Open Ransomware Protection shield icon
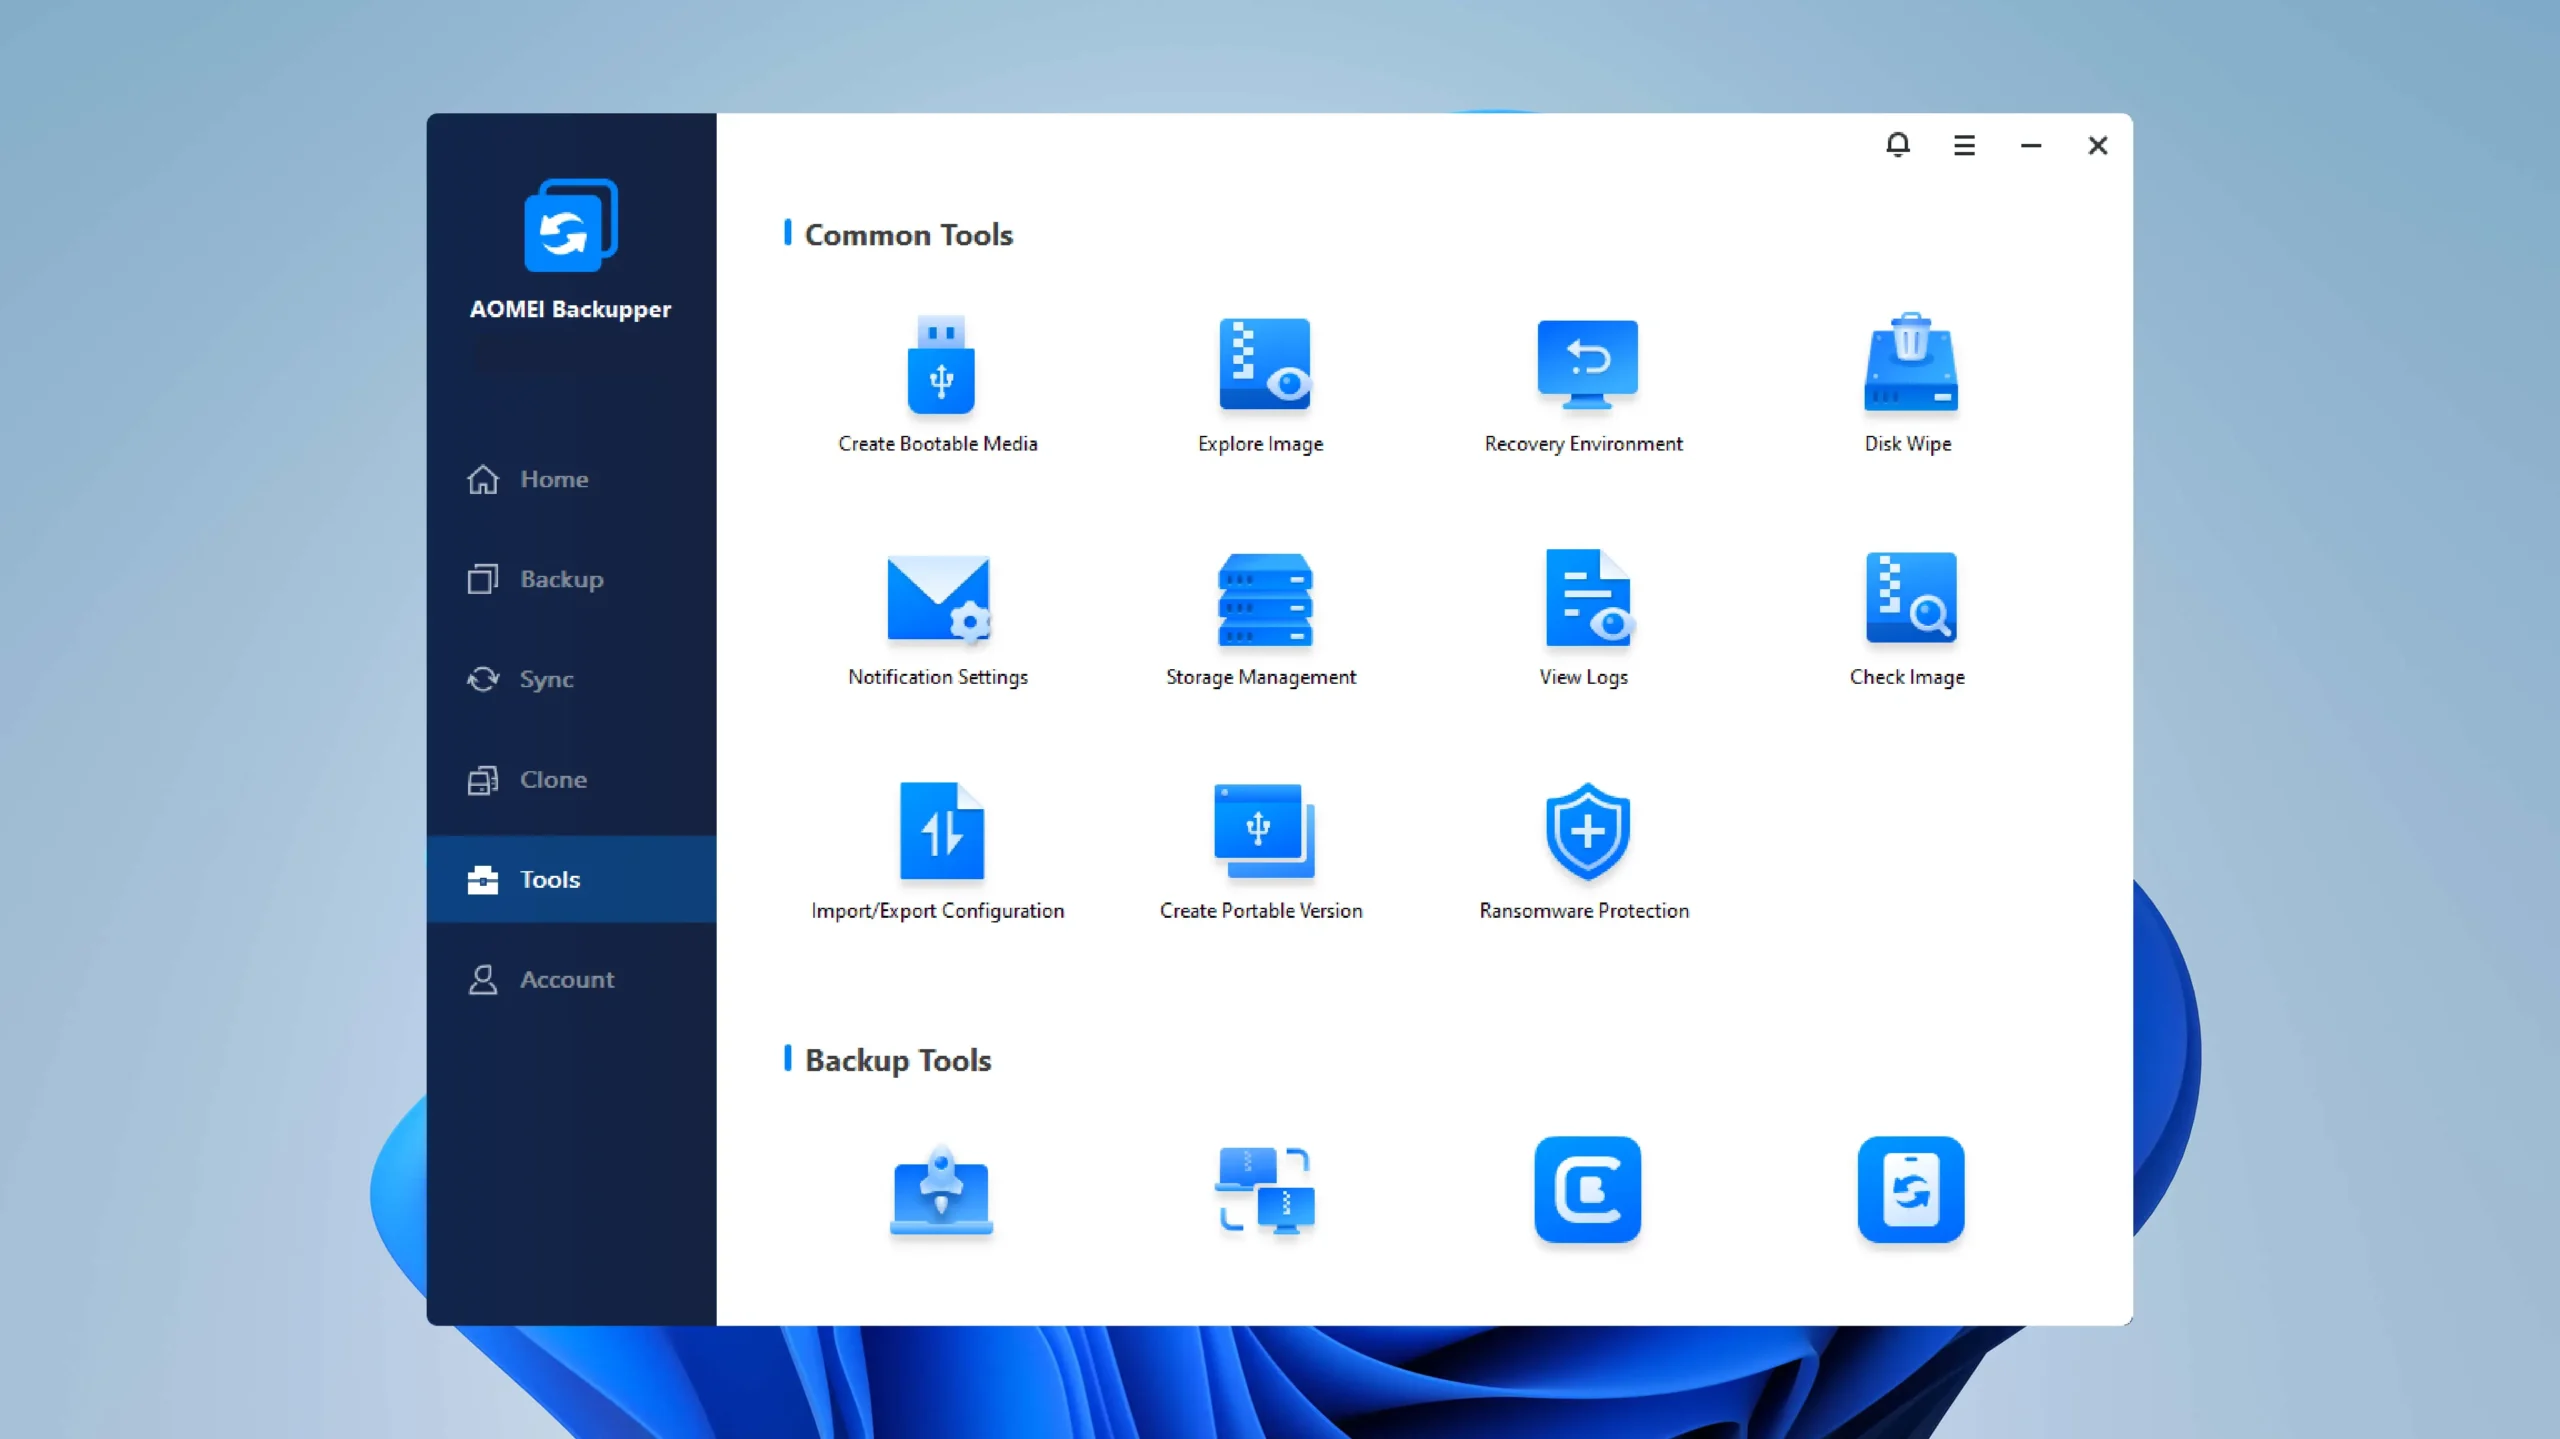 pos(1587,831)
